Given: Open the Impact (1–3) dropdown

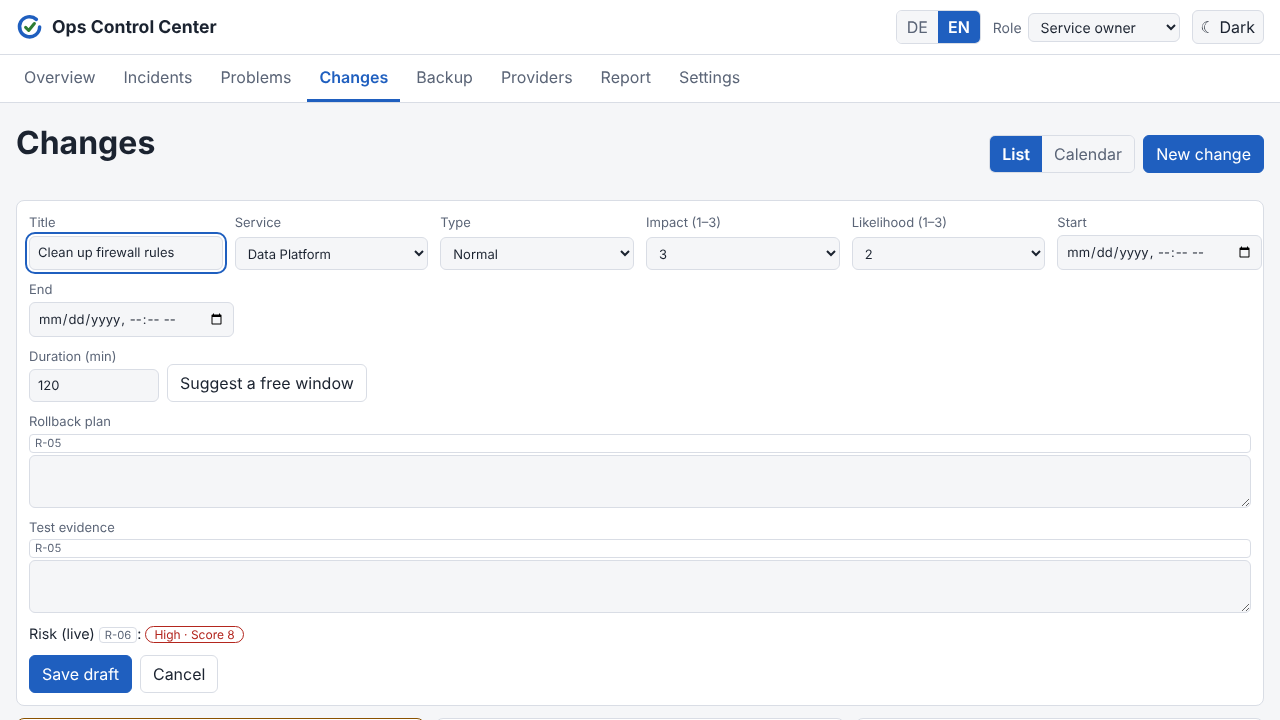Looking at the screenshot, I should pyautogui.click(x=743, y=254).
